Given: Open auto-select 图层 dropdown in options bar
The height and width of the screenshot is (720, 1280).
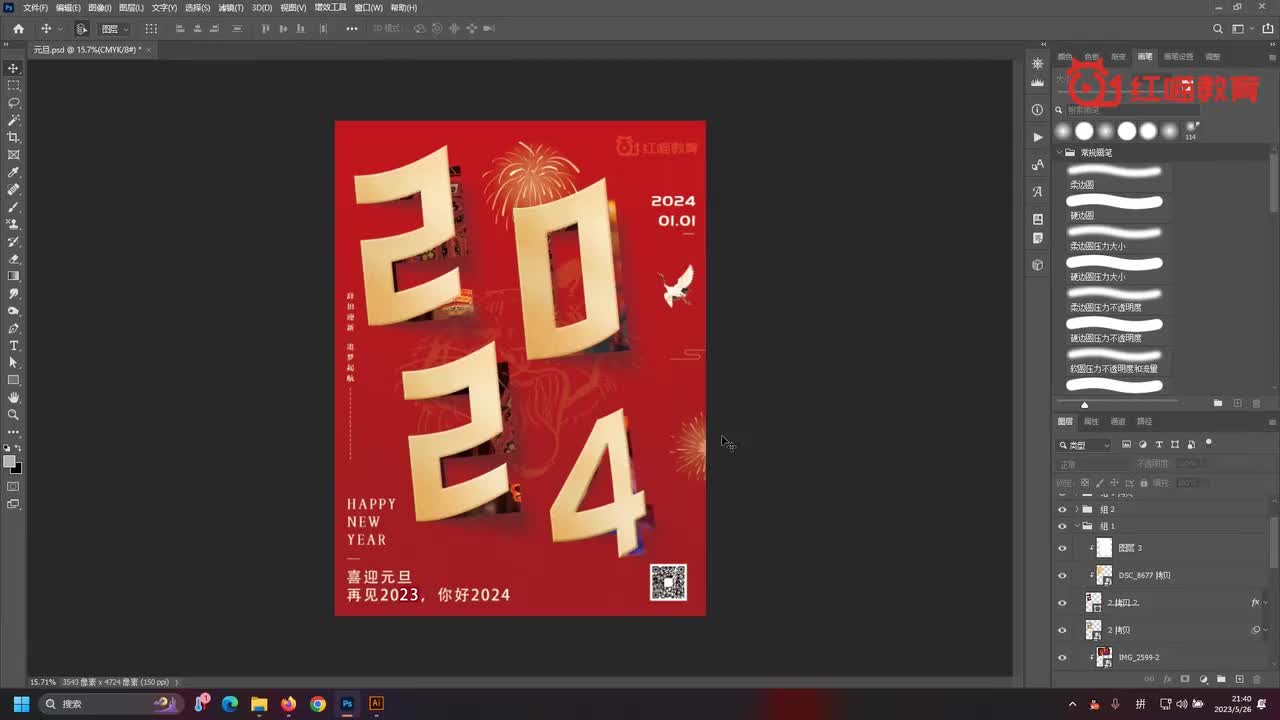Looking at the screenshot, I should (115, 29).
